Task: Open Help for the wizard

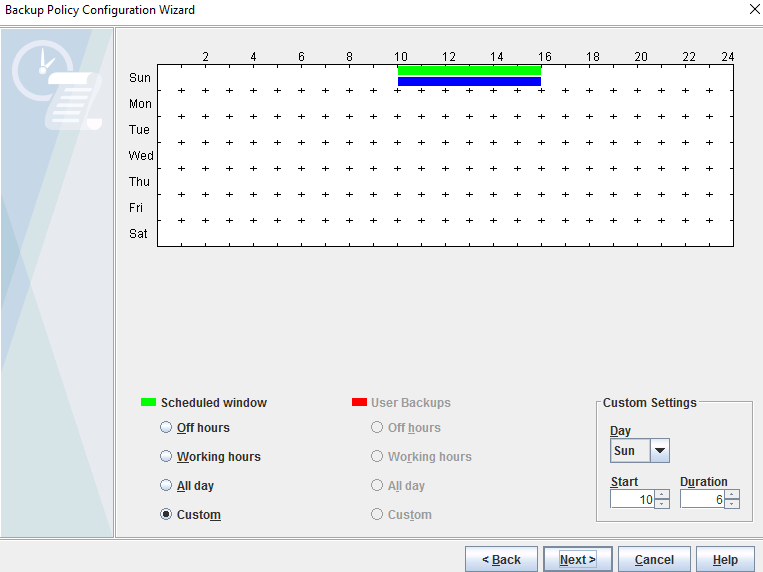Action: pos(725,559)
